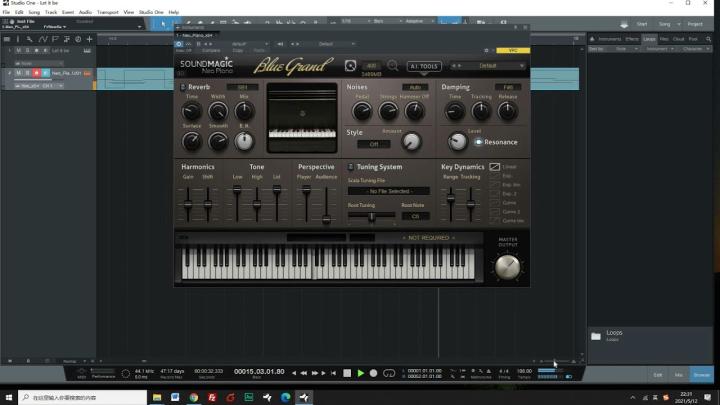Screen dimensions: 720x405
Task: Switch to Effects browser tab
Action: click(632, 39)
